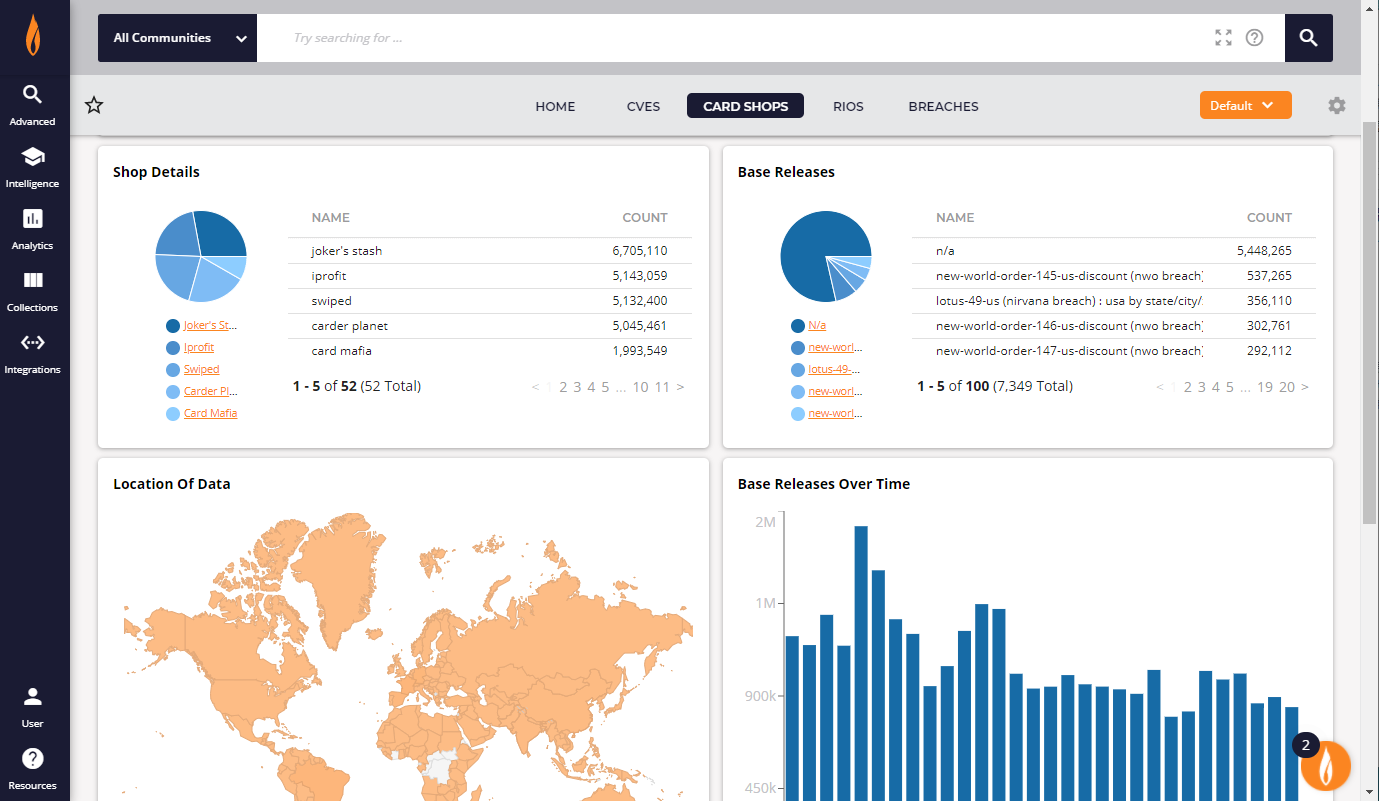Open the Intelligence section
The width and height of the screenshot is (1379, 801).
[x=32, y=166]
